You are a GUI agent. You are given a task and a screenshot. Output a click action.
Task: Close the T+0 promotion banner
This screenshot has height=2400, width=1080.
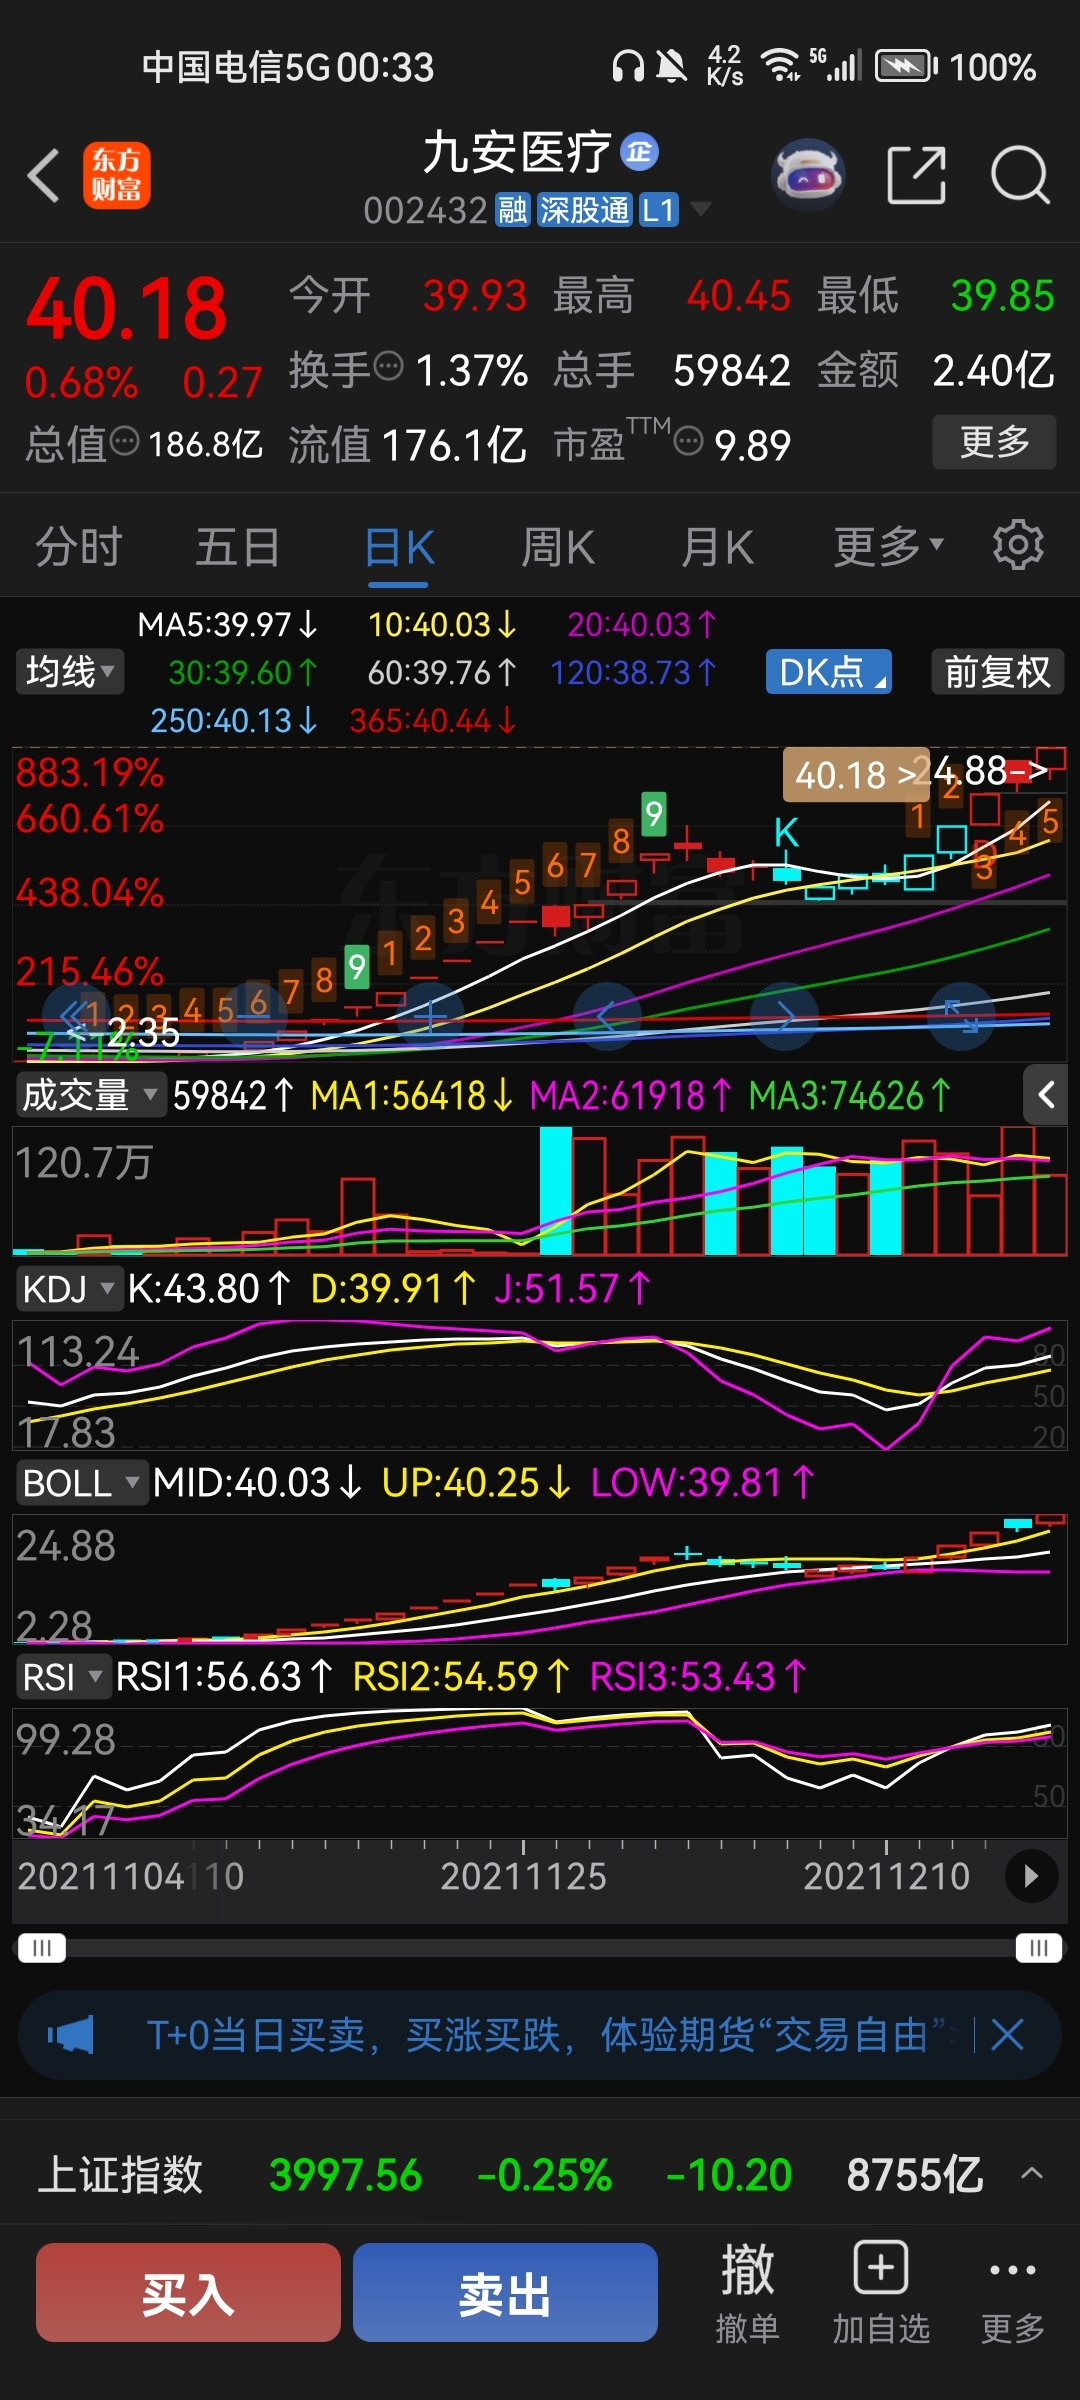[x=1007, y=2034]
